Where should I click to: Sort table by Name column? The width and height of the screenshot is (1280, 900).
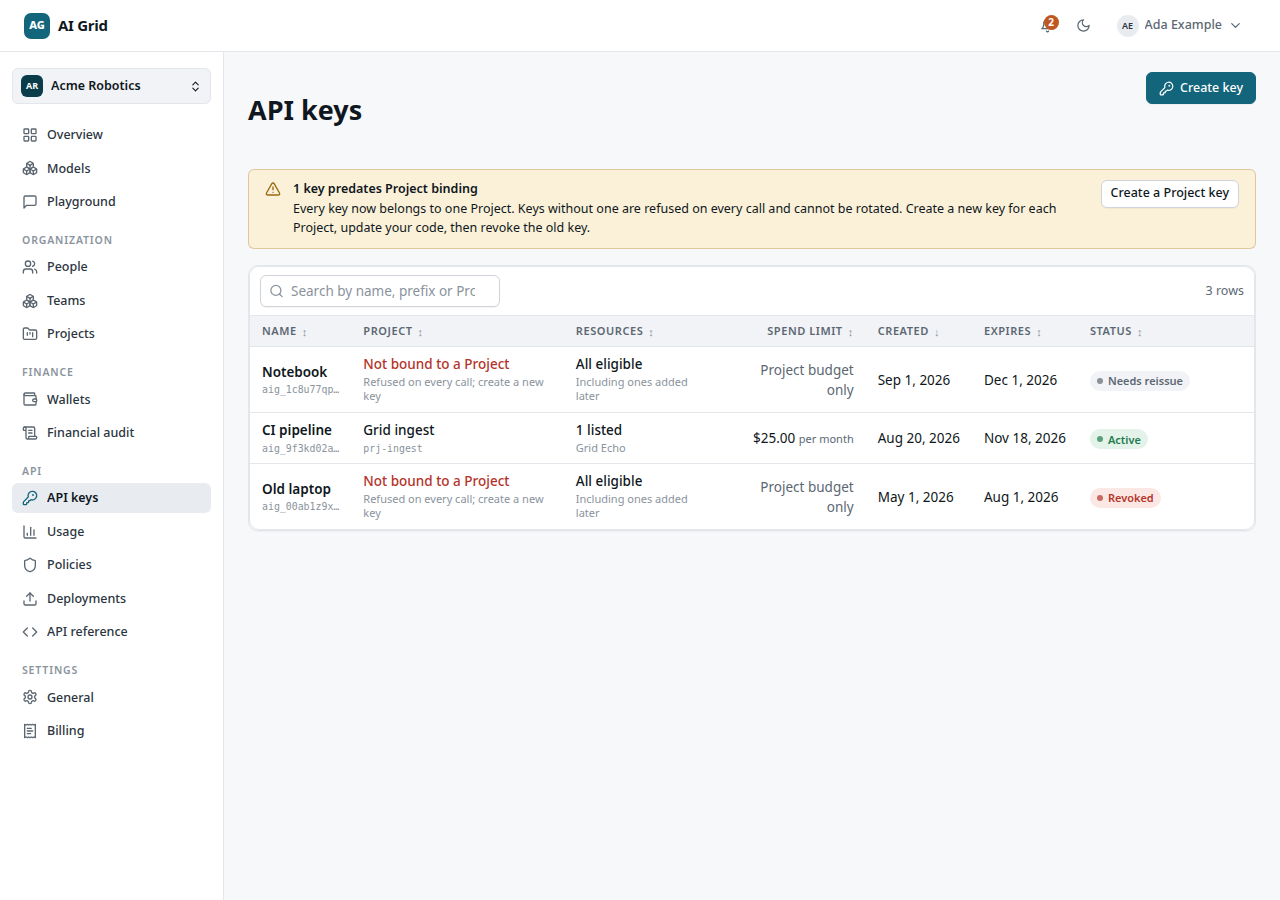point(285,332)
